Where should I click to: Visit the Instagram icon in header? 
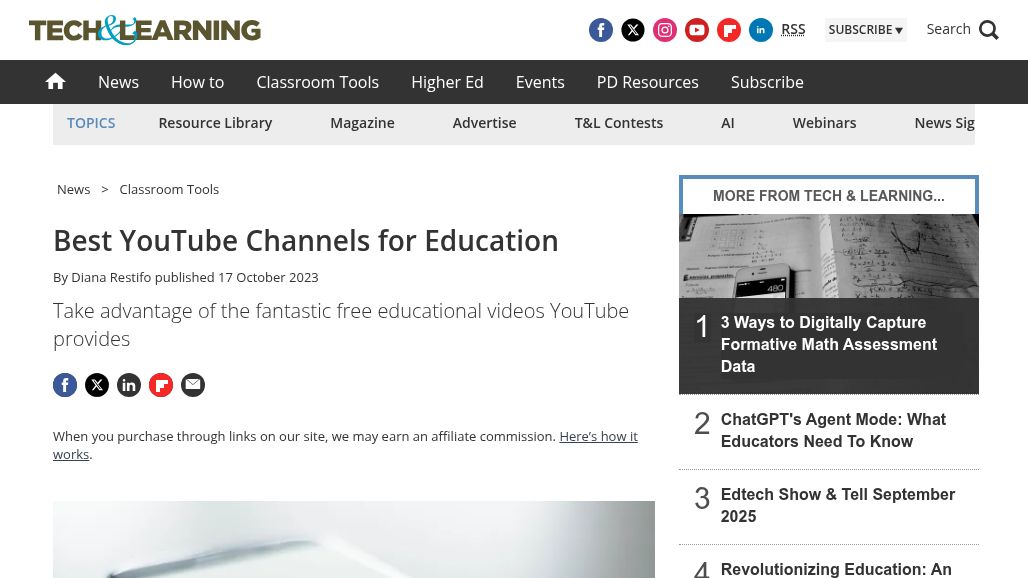tap(665, 30)
